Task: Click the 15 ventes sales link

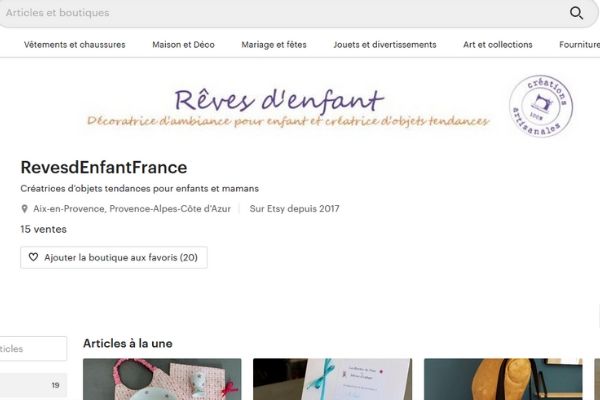Action: tap(44, 229)
